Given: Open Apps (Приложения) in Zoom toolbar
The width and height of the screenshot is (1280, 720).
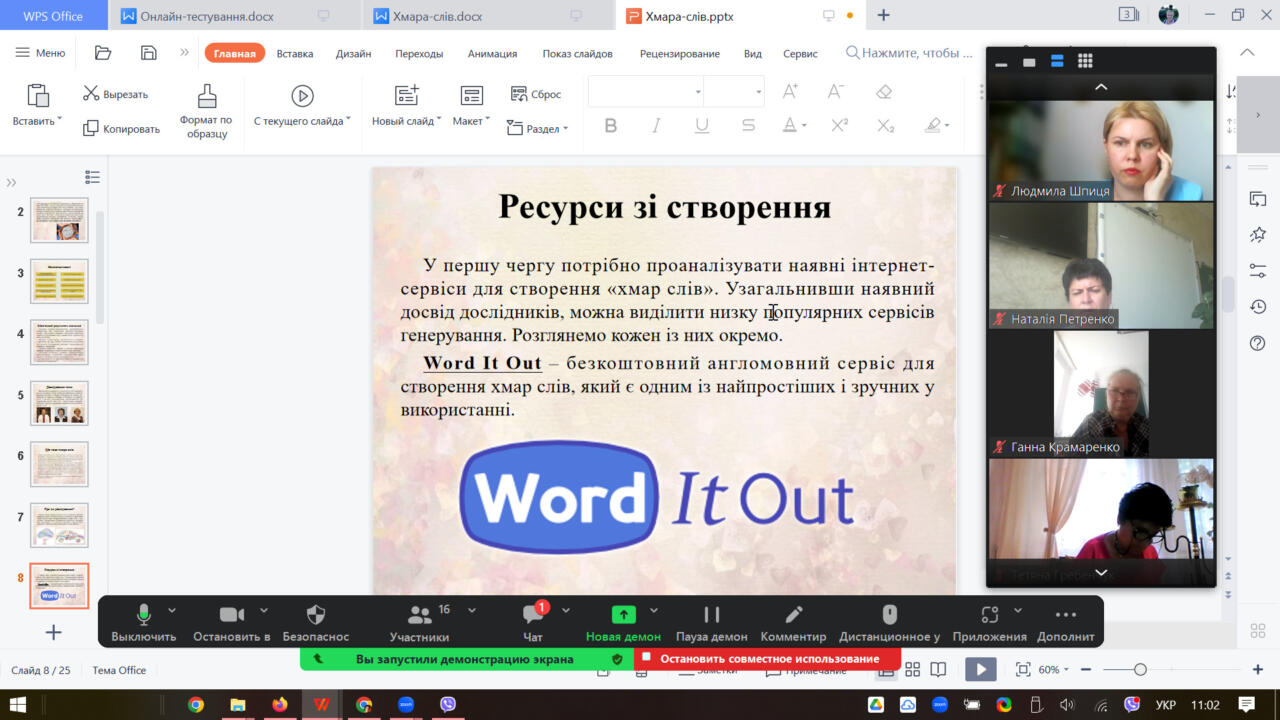Looking at the screenshot, I should (x=990, y=621).
